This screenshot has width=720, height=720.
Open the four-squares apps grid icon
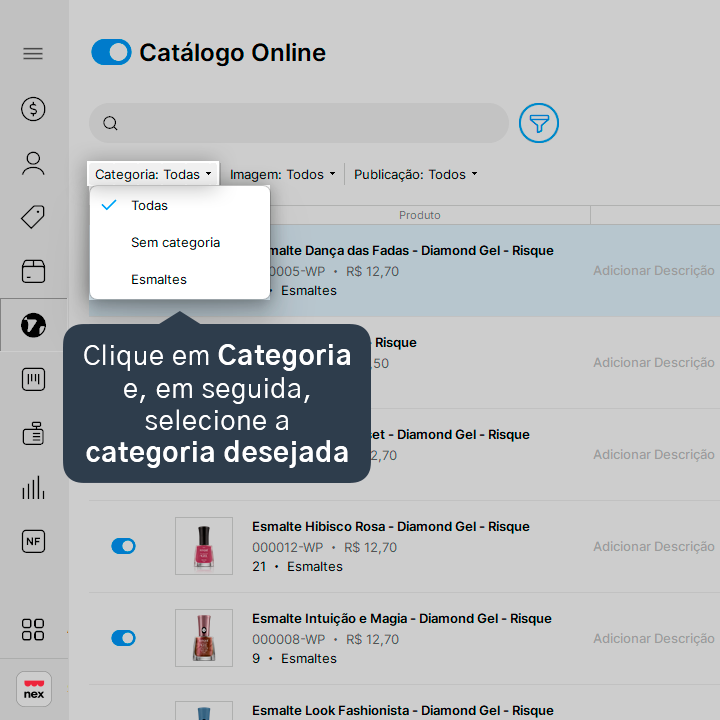pyautogui.click(x=33, y=630)
